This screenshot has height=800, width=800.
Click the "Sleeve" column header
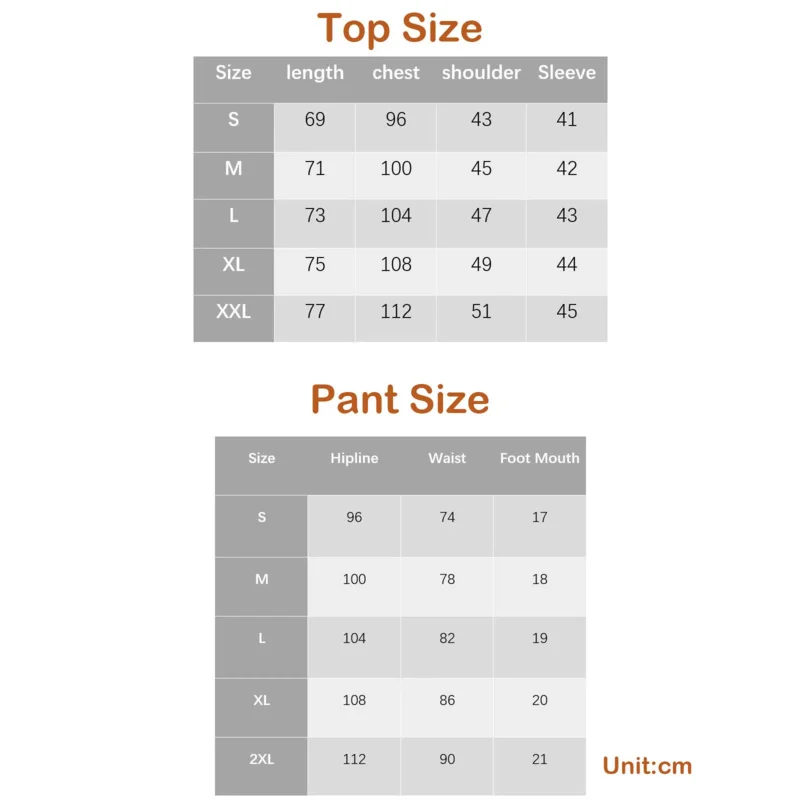(566, 73)
